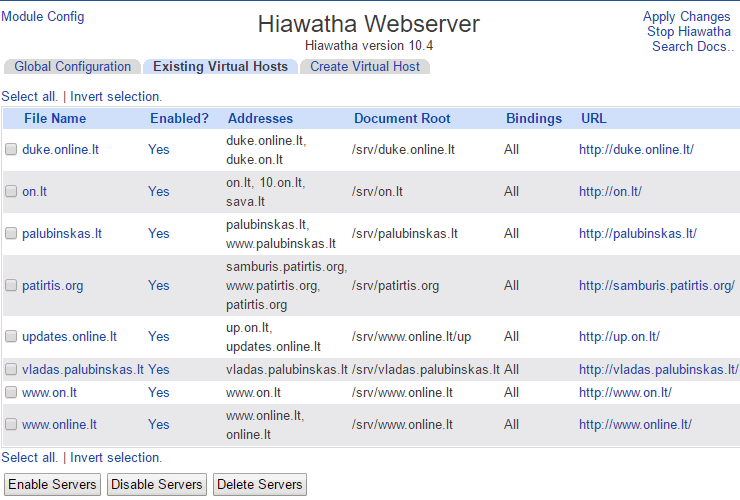This screenshot has height=500, width=740.
Task: Click the Delete Servers button
Action: (260, 484)
